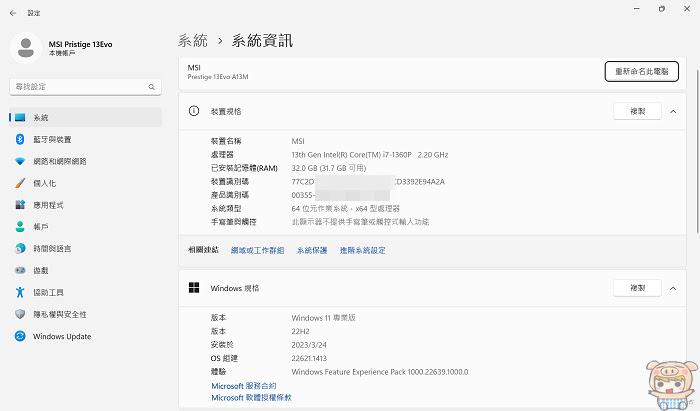The height and width of the screenshot is (411, 700).
Task: Copy Windows specifications with 複製 button
Action: [x=638, y=288]
